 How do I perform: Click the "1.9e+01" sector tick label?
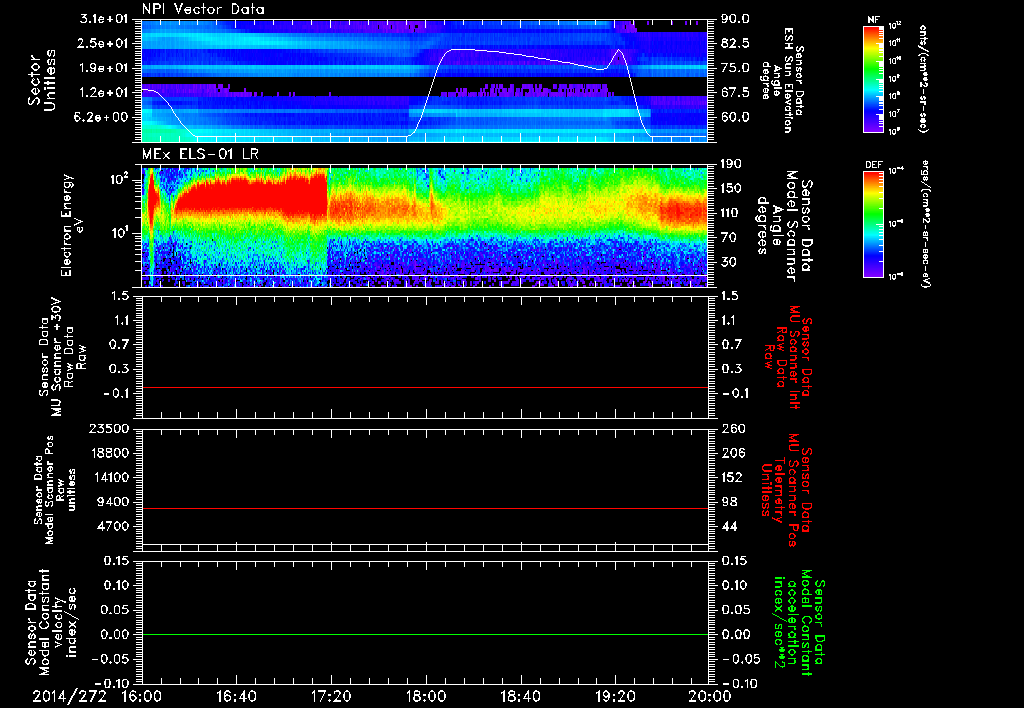pyautogui.click(x=103, y=68)
